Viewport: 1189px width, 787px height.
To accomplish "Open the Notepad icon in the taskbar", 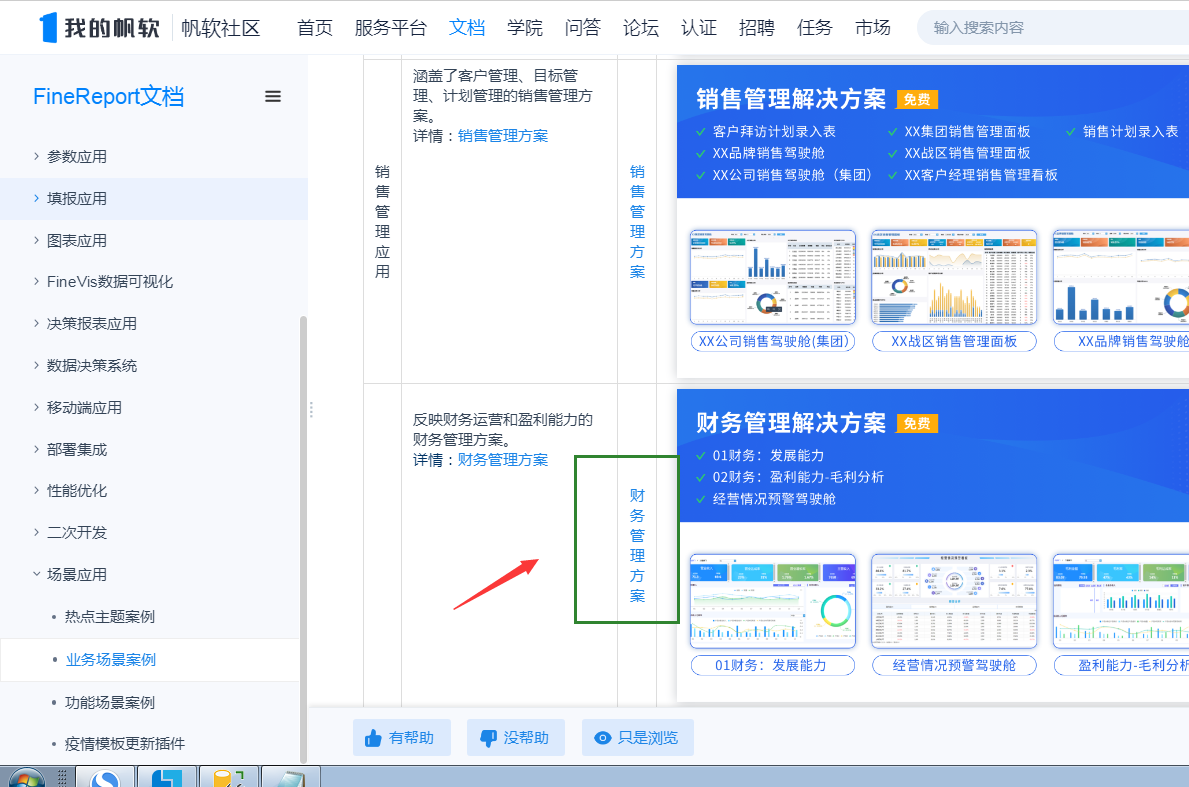I will (x=290, y=778).
